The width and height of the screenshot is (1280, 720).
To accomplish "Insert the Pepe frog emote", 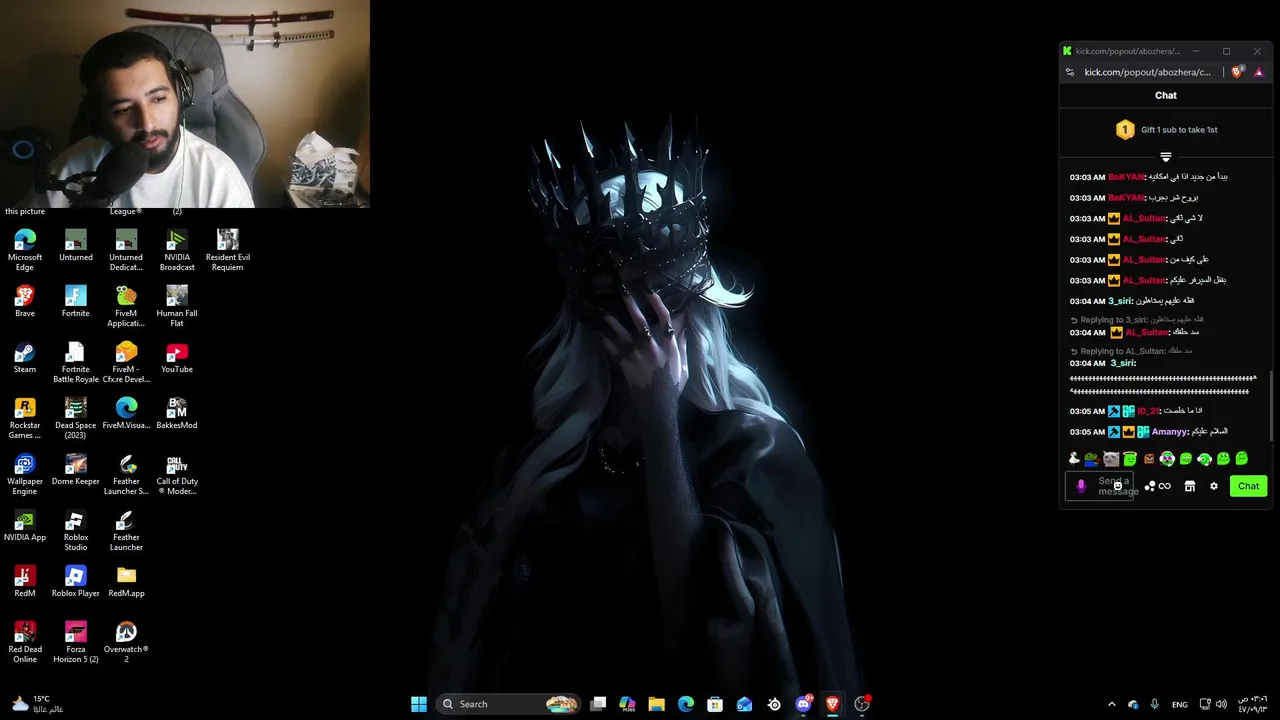I will point(1092,459).
